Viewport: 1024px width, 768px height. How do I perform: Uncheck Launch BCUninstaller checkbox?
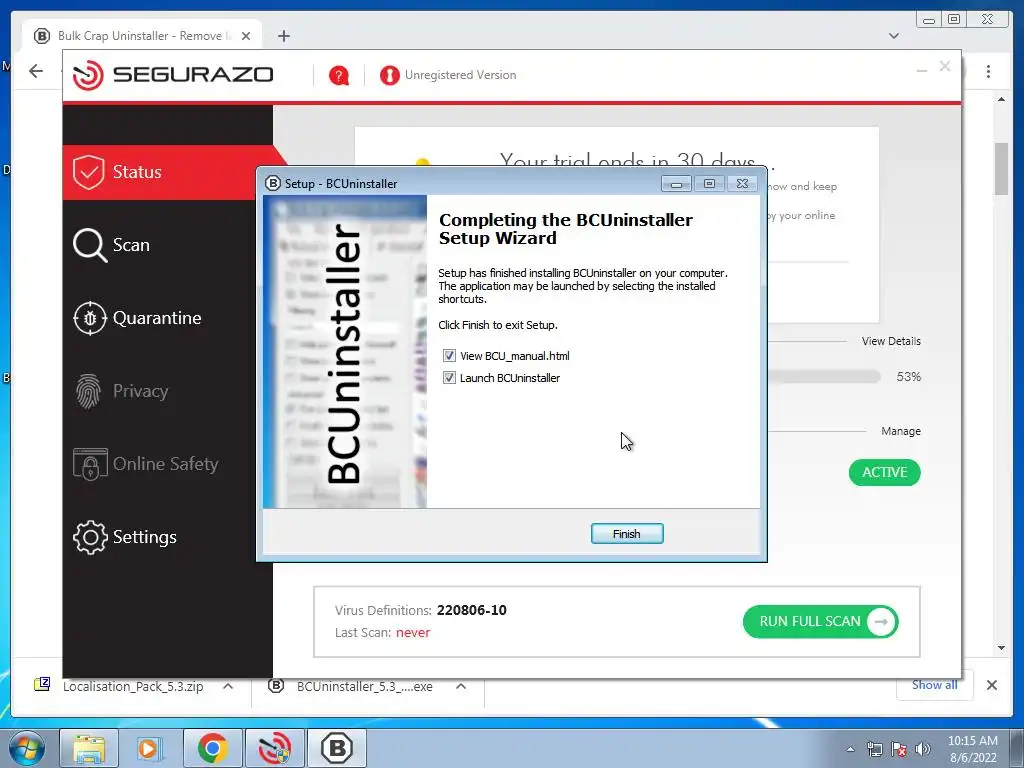[x=449, y=378]
